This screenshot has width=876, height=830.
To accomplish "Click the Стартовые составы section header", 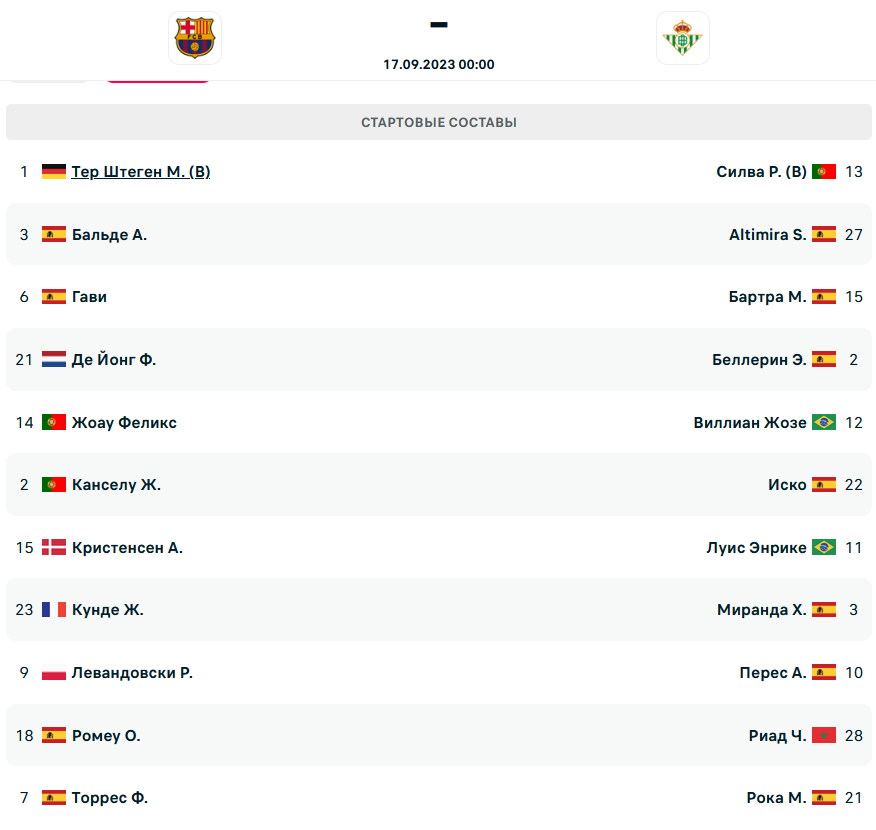I will pos(439,122).
